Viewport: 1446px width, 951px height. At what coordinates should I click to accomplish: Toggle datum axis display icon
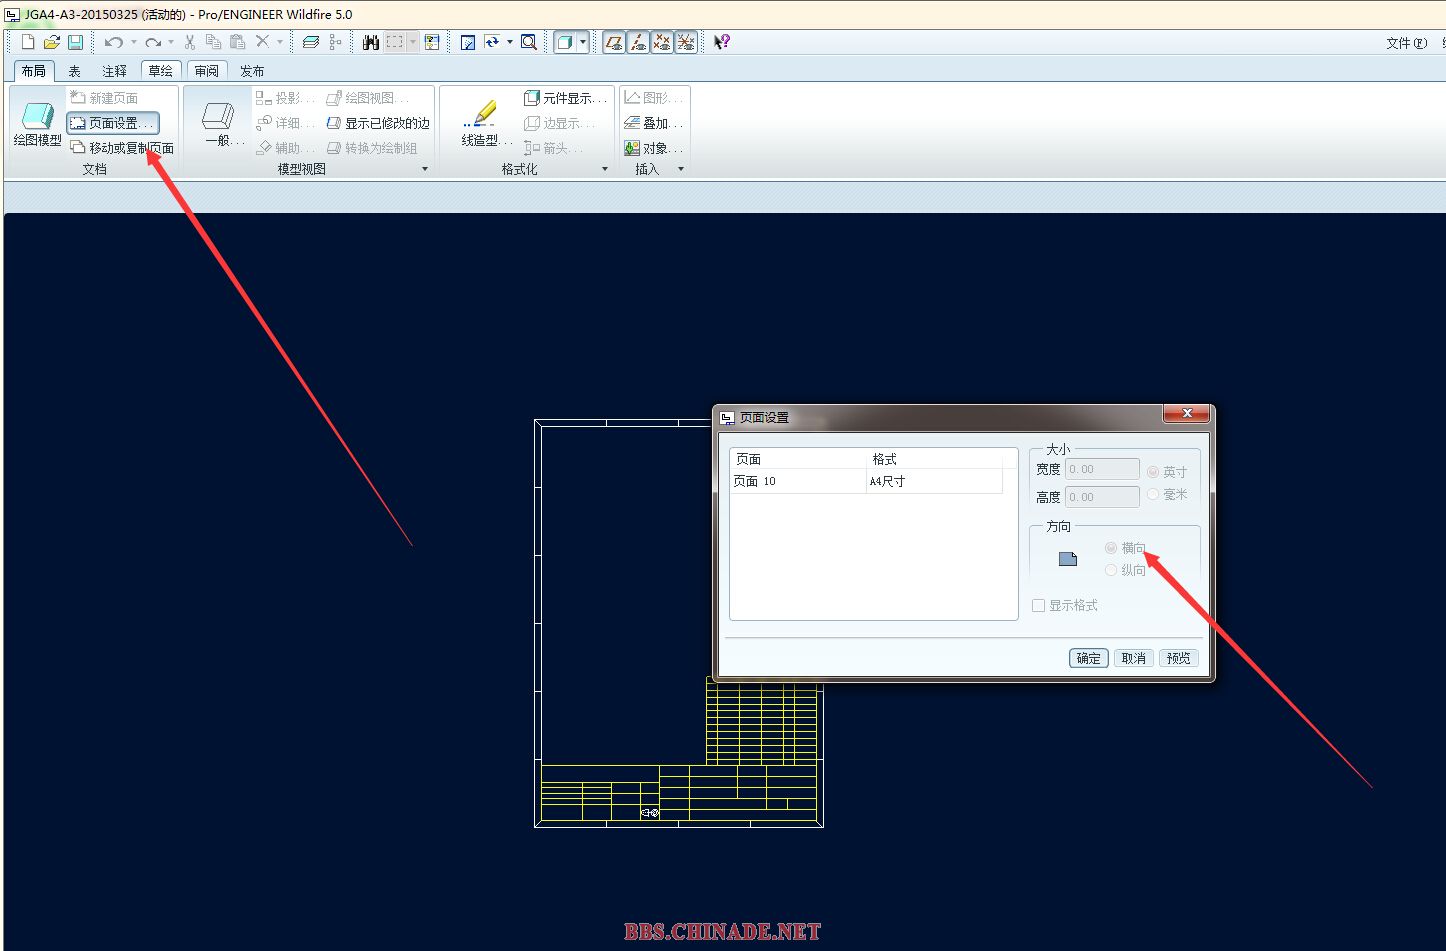pyautogui.click(x=638, y=42)
